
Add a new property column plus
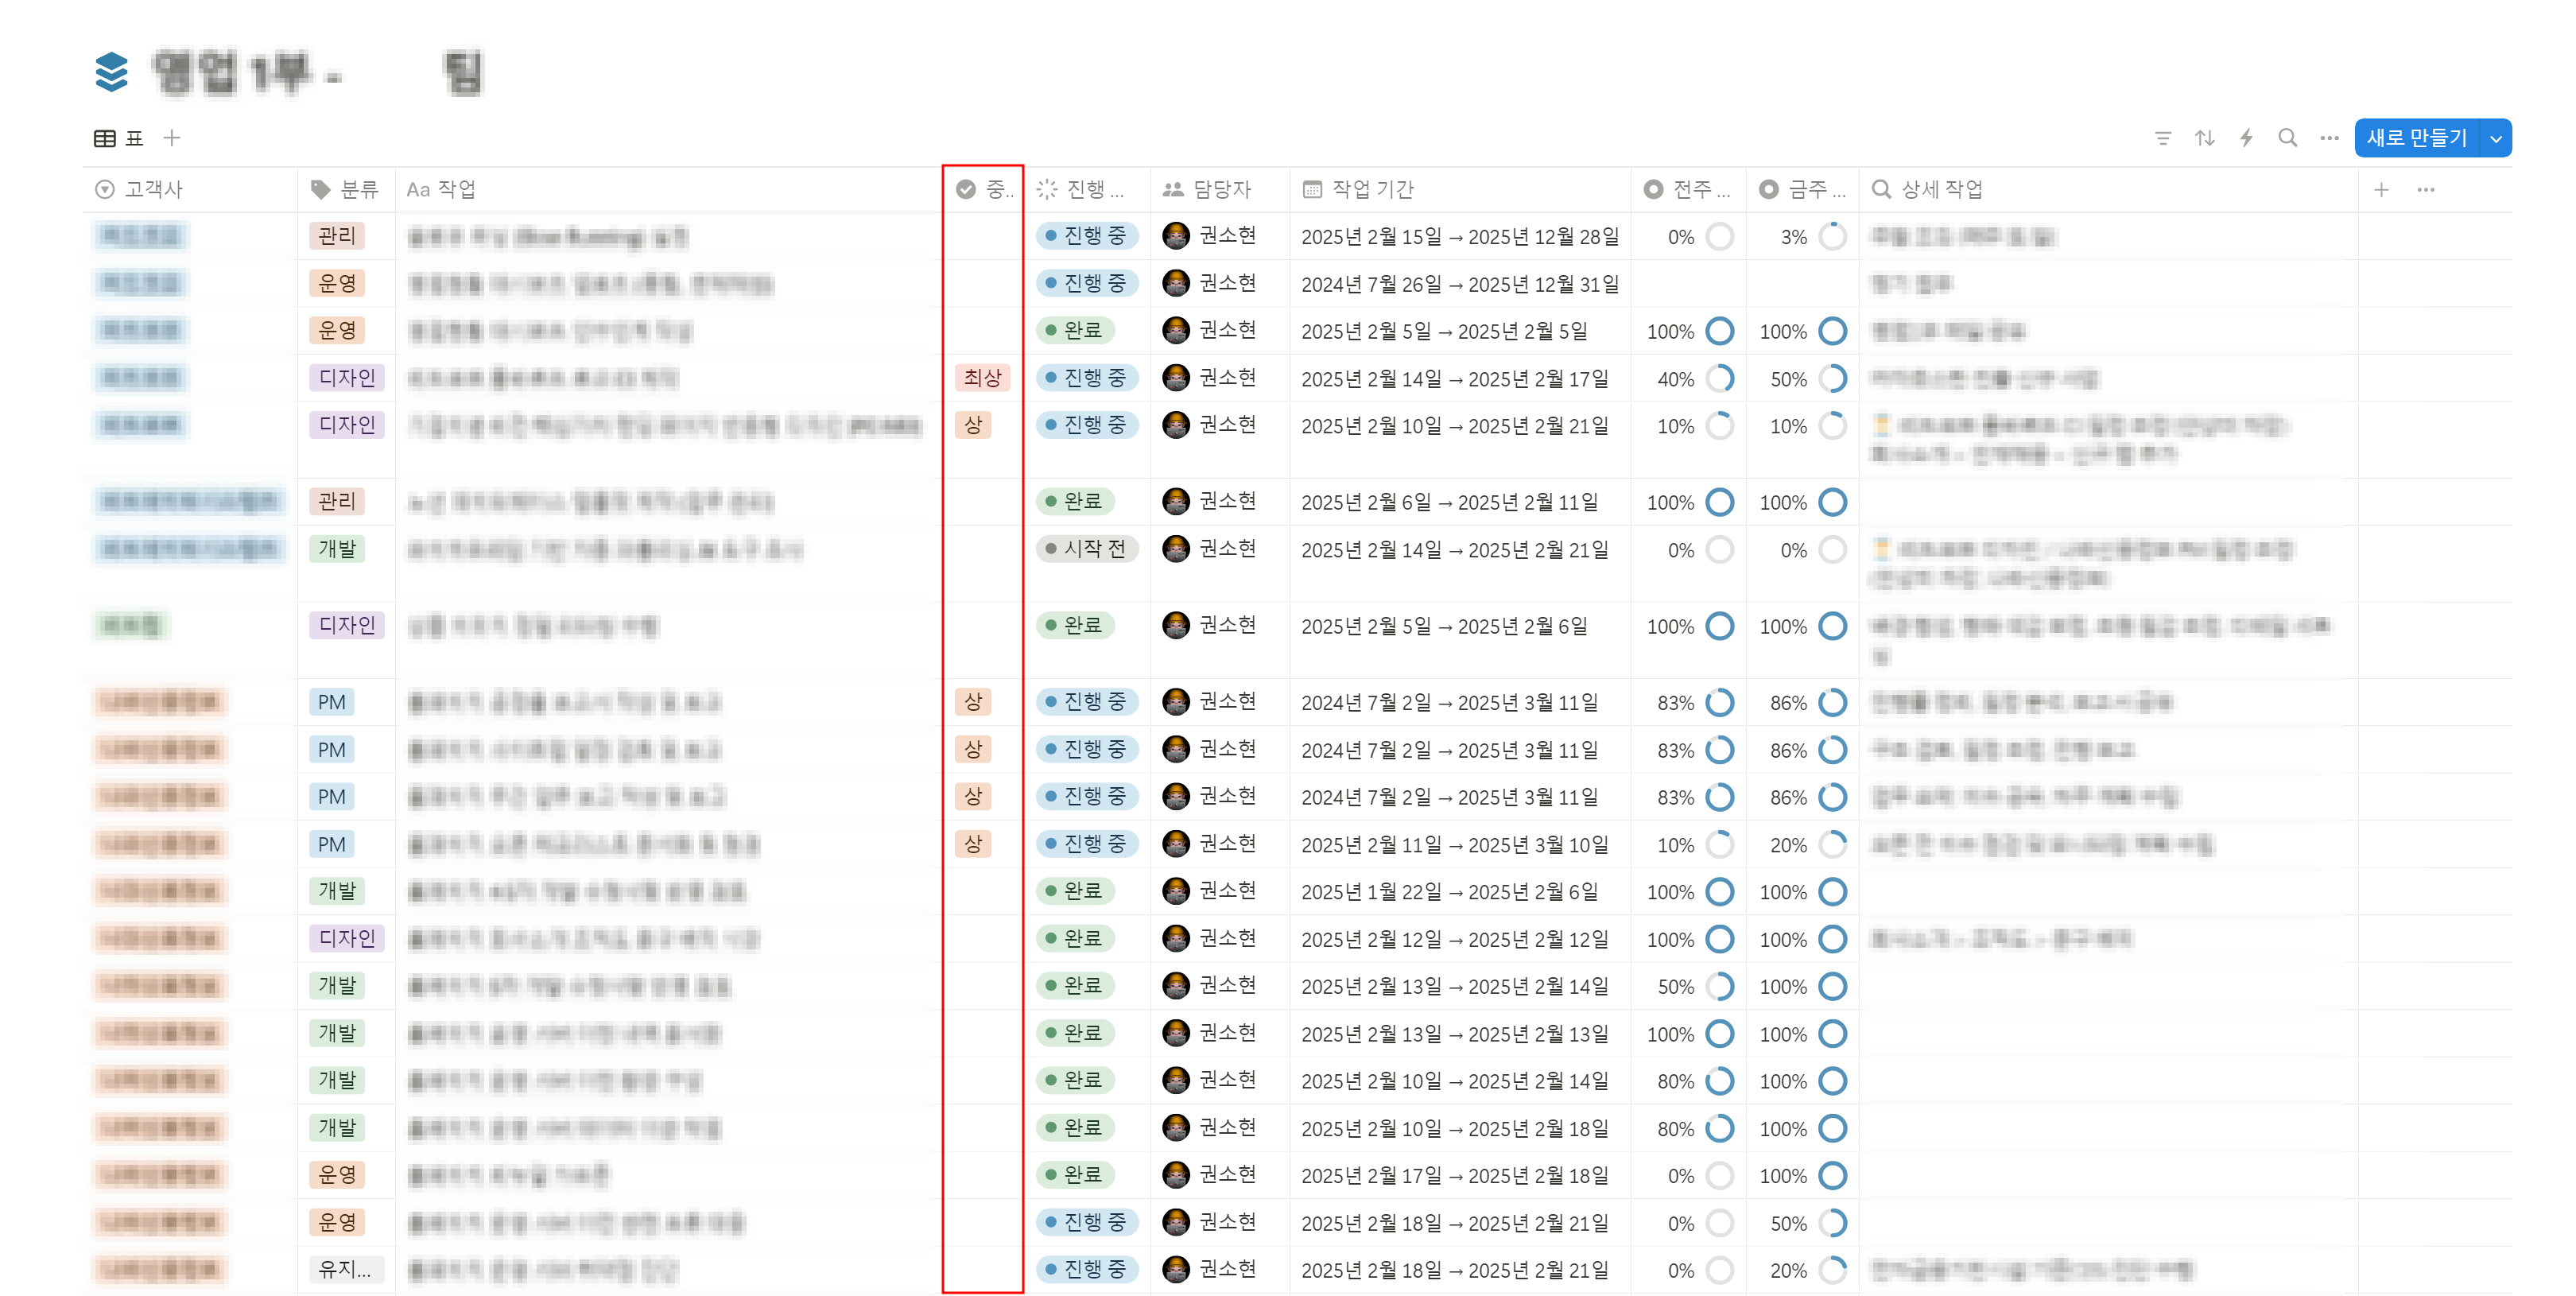point(2381,189)
